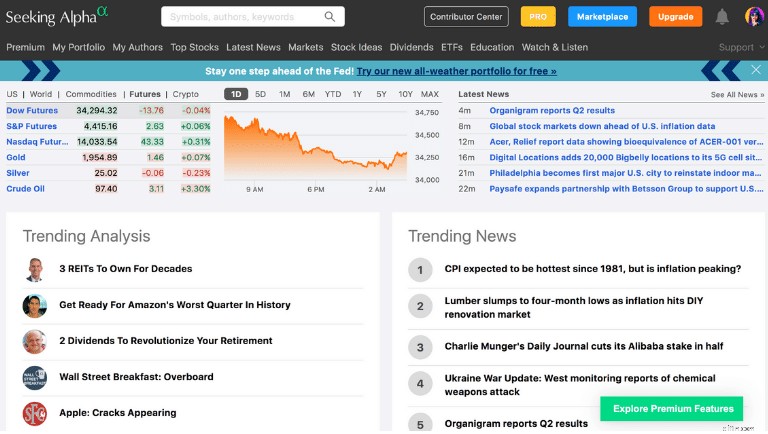Viewport: 768px width, 434px height.
Task: Open the Nasdaq Futures quote
Action: (37, 142)
